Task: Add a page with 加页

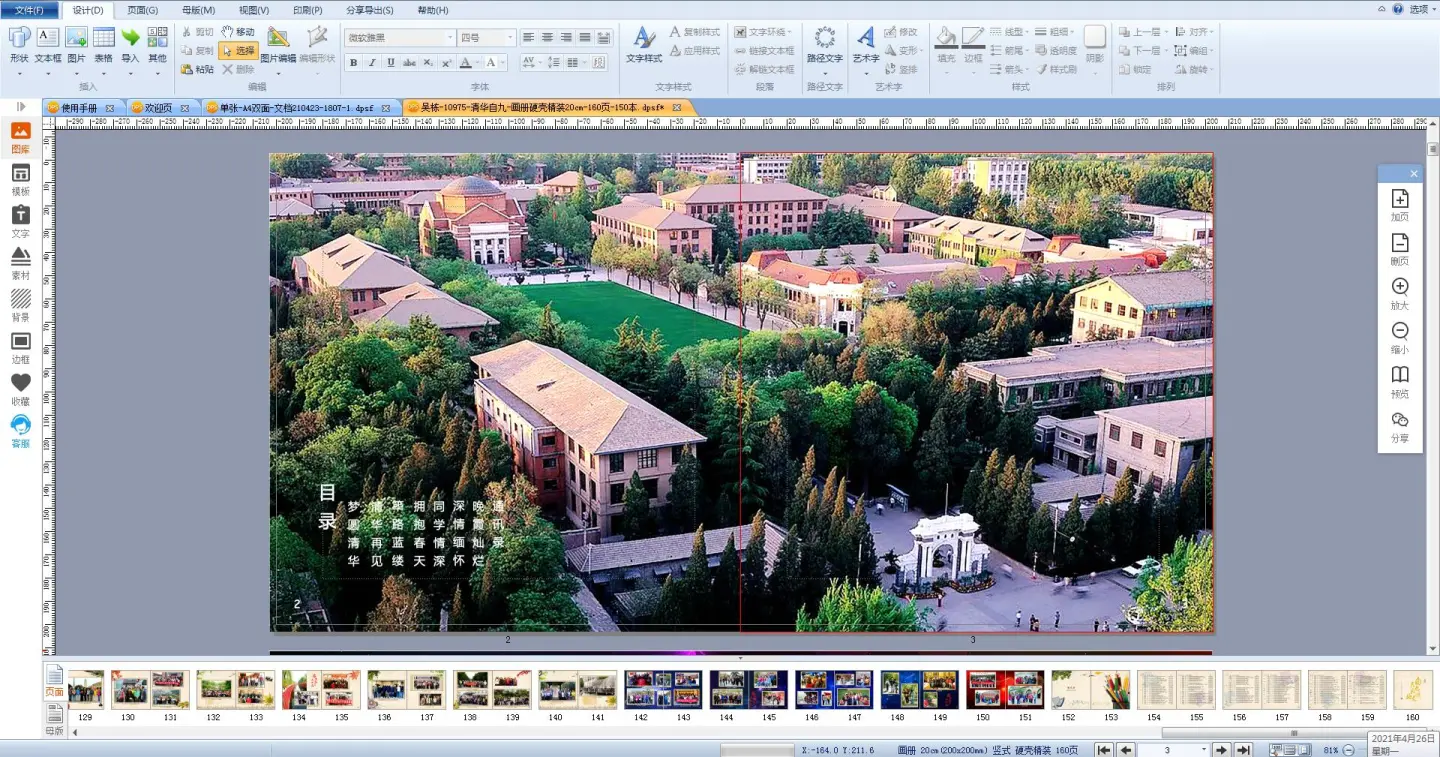Action: click(x=1400, y=206)
